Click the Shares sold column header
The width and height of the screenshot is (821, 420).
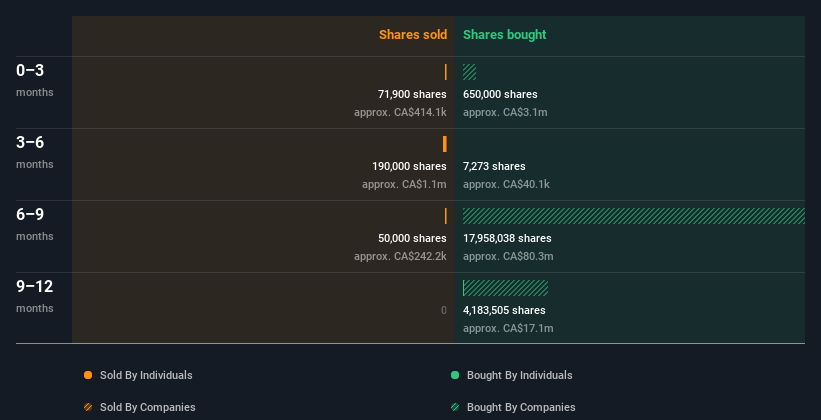(413, 35)
